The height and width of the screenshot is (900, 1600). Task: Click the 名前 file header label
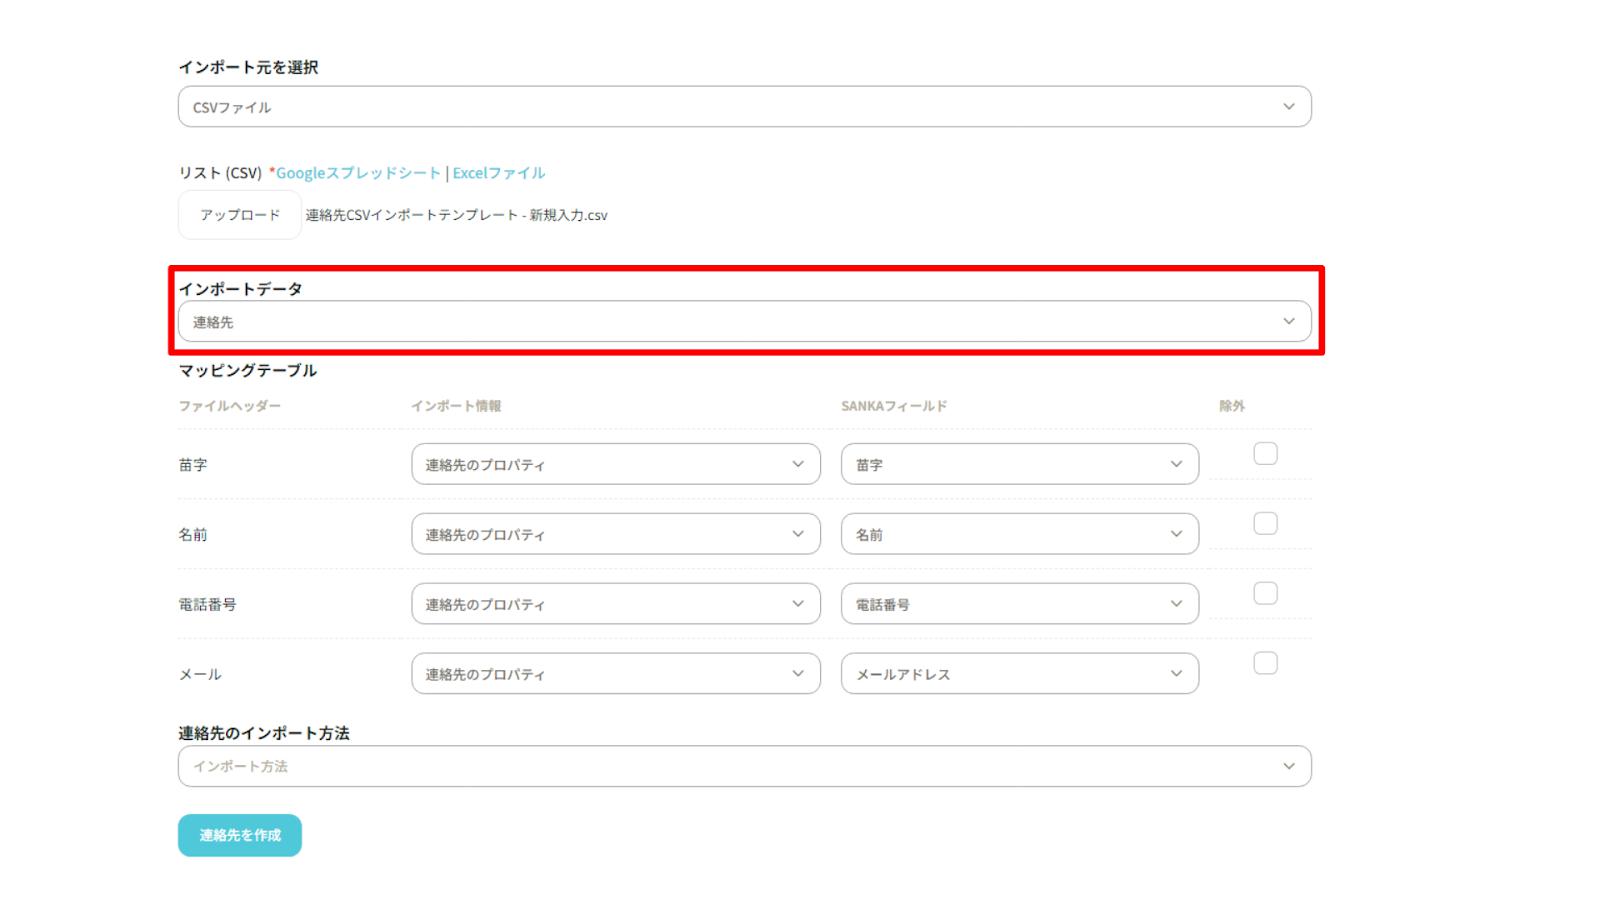[193, 535]
